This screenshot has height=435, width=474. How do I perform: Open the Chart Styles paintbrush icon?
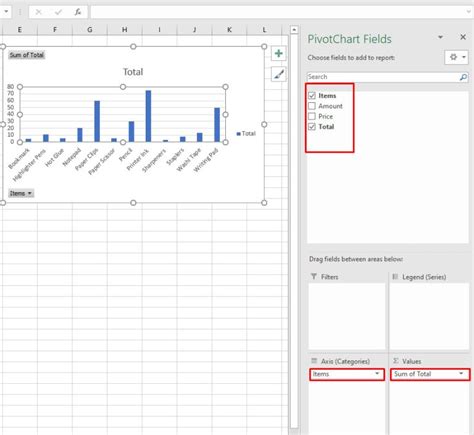coord(278,74)
